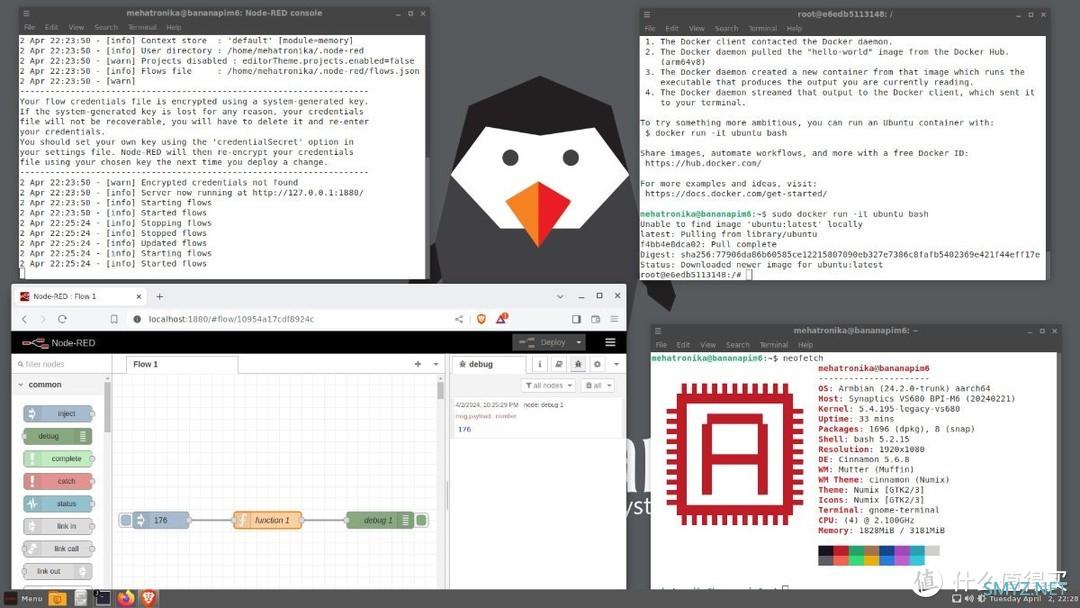The width and height of the screenshot is (1080, 608).
Task: Toggle Brave sidebar panel icon
Action: coord(577,319)
